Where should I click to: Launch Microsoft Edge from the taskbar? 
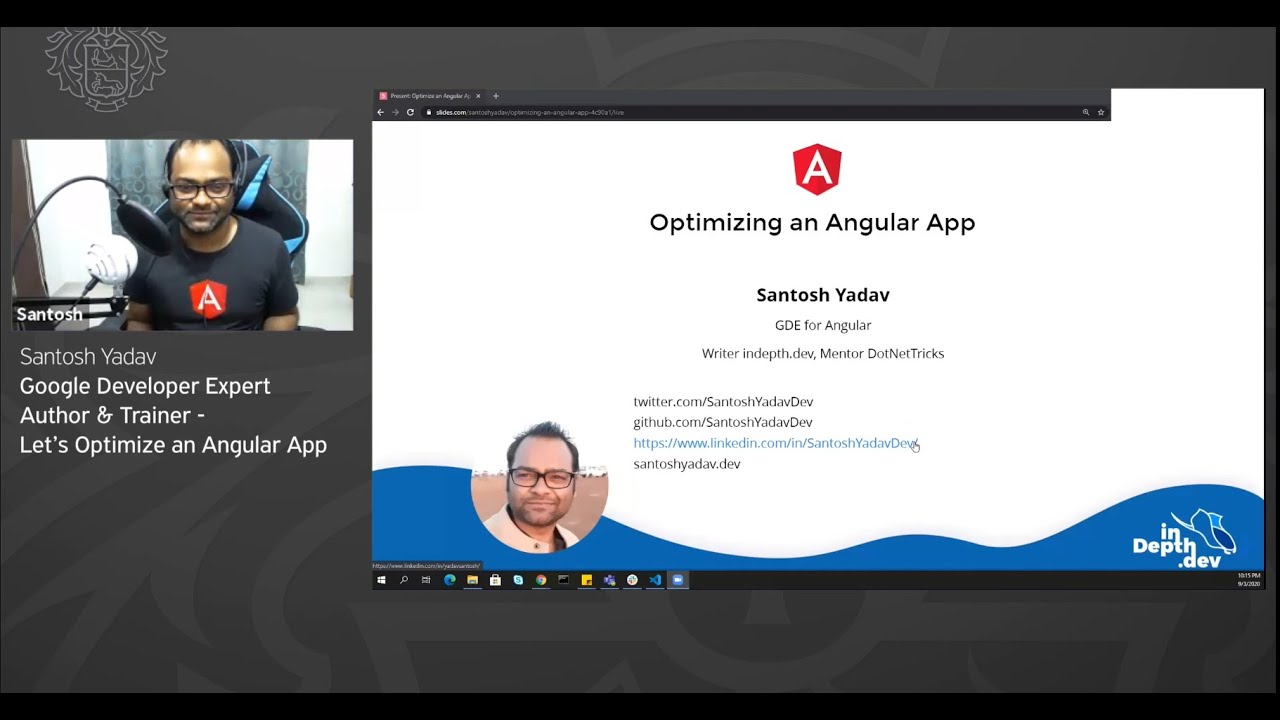449,580
